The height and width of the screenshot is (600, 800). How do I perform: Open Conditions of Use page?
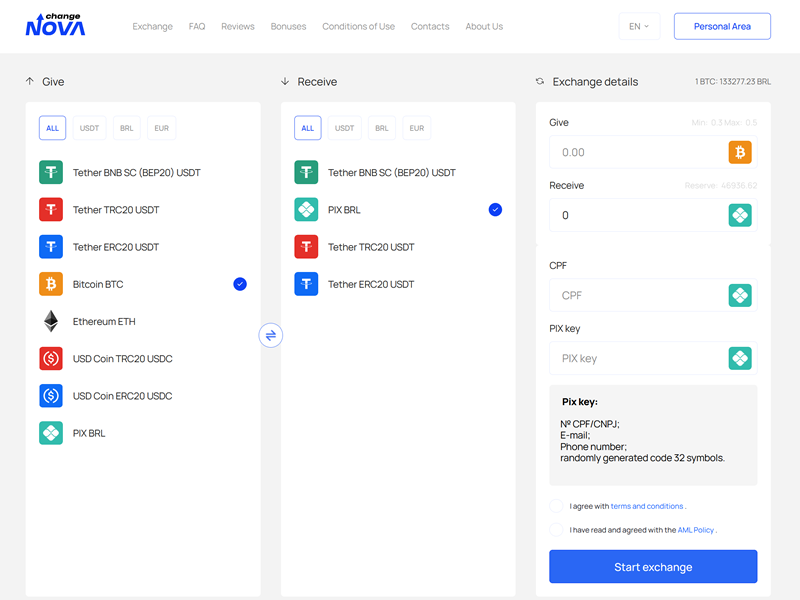[x=358, y=27]
